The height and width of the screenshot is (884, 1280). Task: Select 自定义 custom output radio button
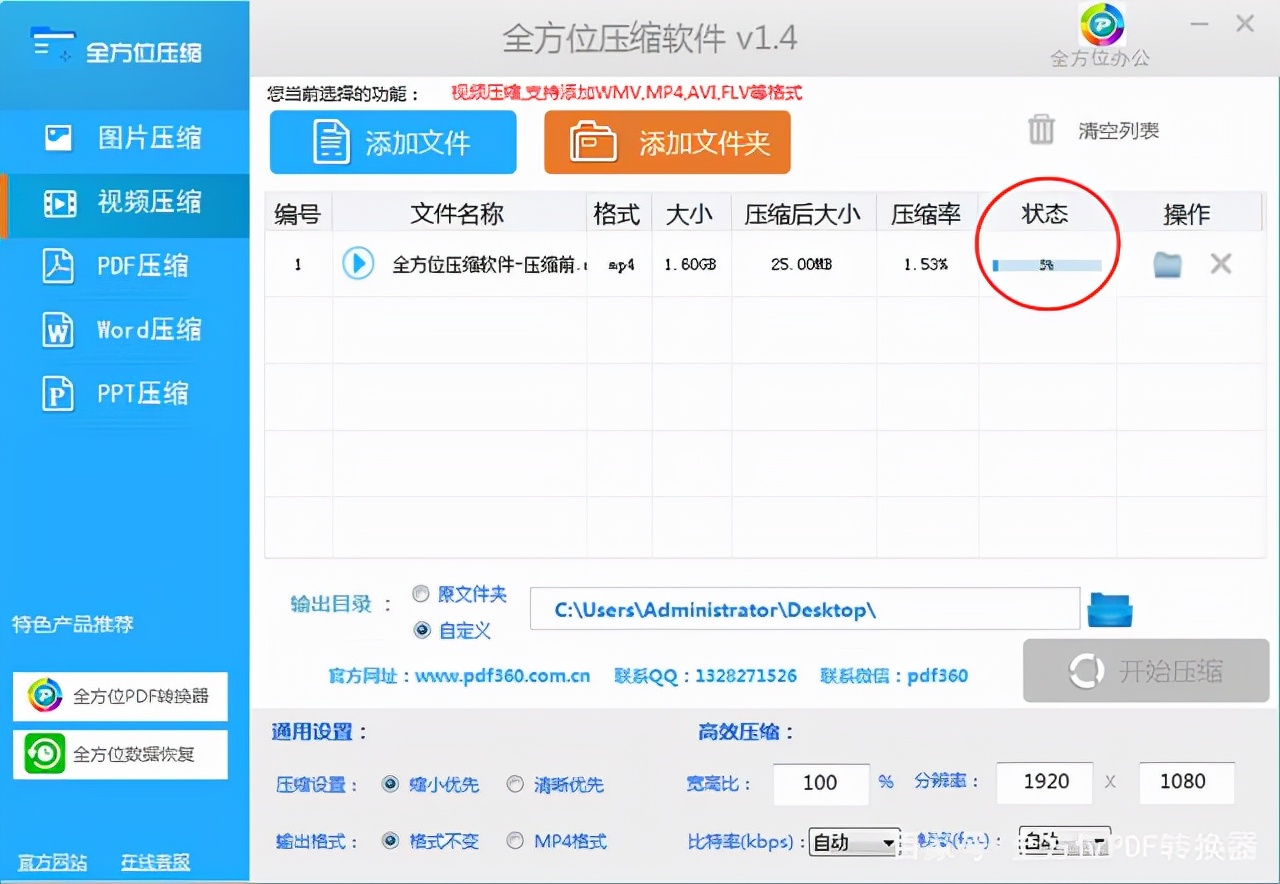421,630
